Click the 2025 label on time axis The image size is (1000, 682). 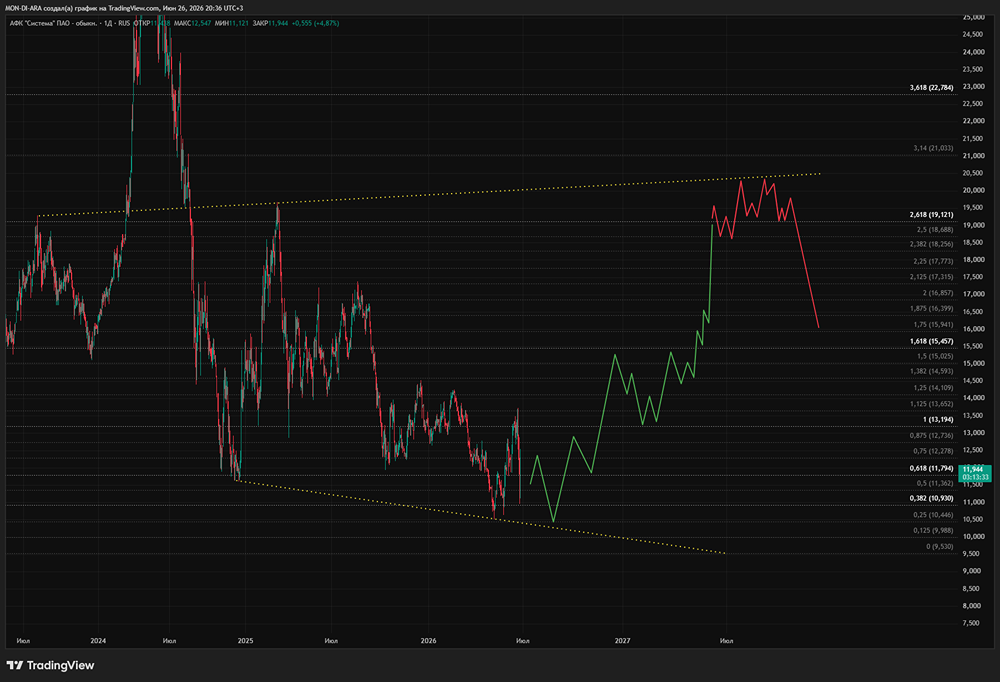tap(246, 641)
